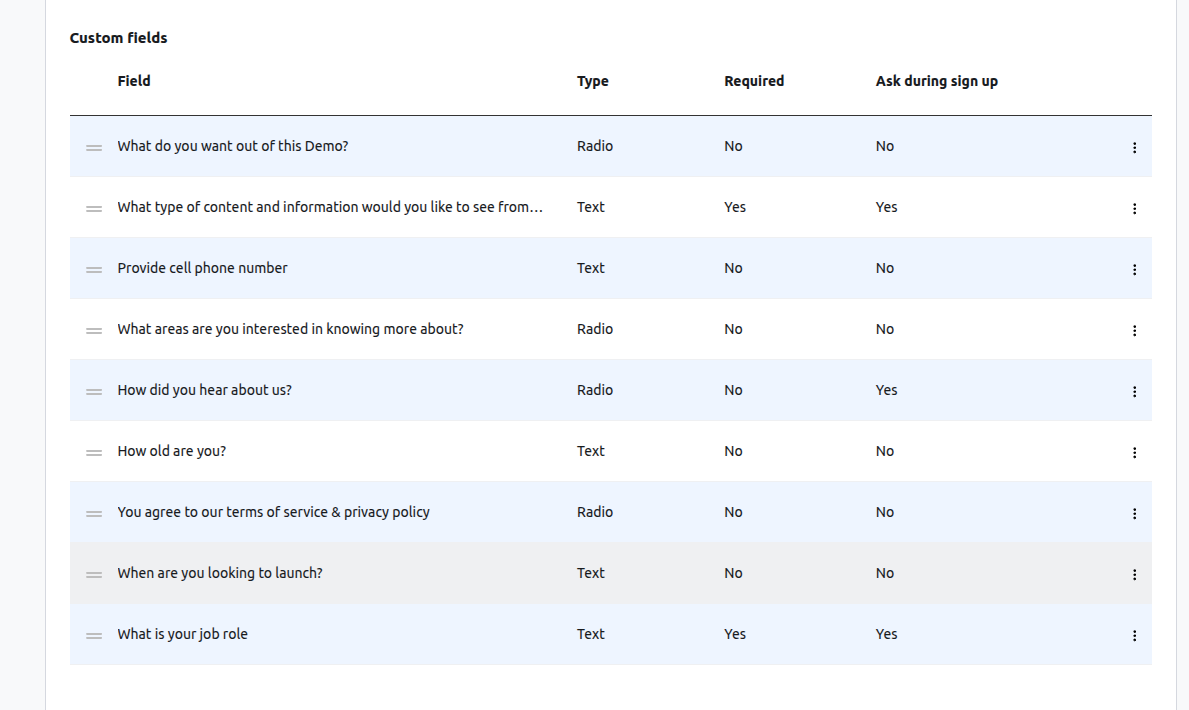Click sign-up 'No' in 'When are you looking to launch?' row
Viewport: 1189px width, 710px height.
pos(885,573)
